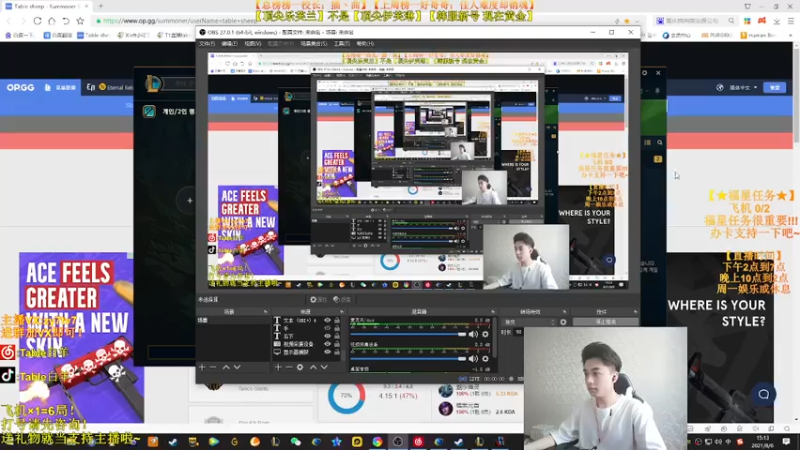Adjust 麦克风/Aux volume slider
This screenshot has width=800, height=450.
point(408,334)
